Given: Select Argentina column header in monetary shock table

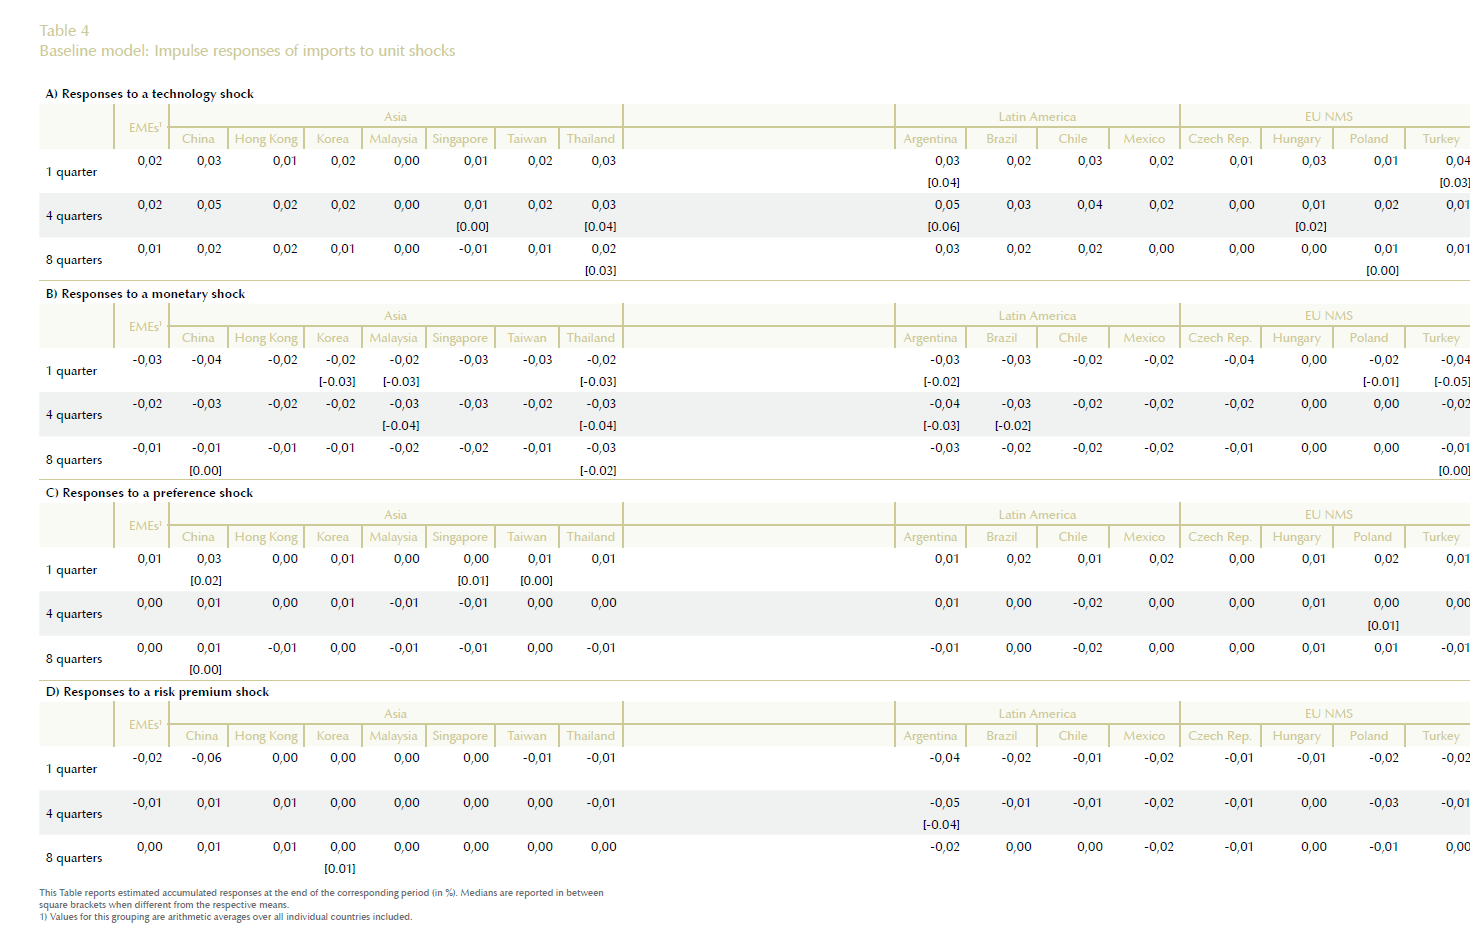Looking at the screenshot, I should (930, 338).
